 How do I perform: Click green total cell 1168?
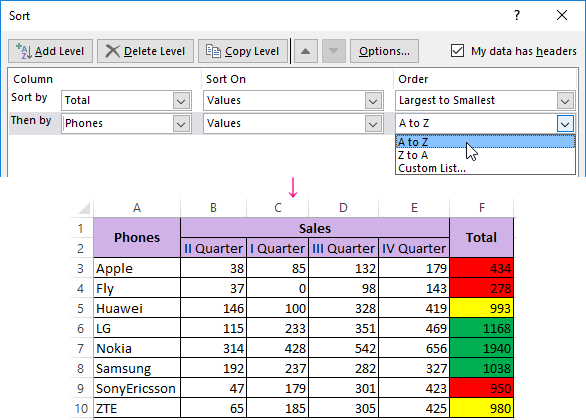click(481, 328)
